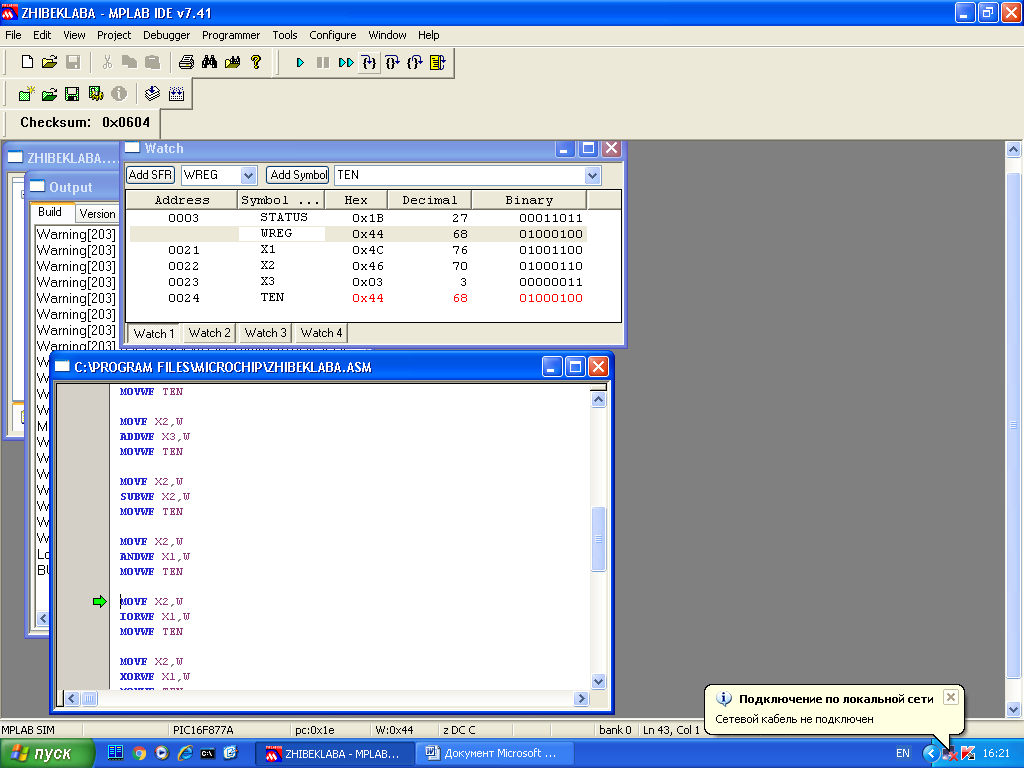
Task: Click the Build All icon
Action: tap(176, 94)
